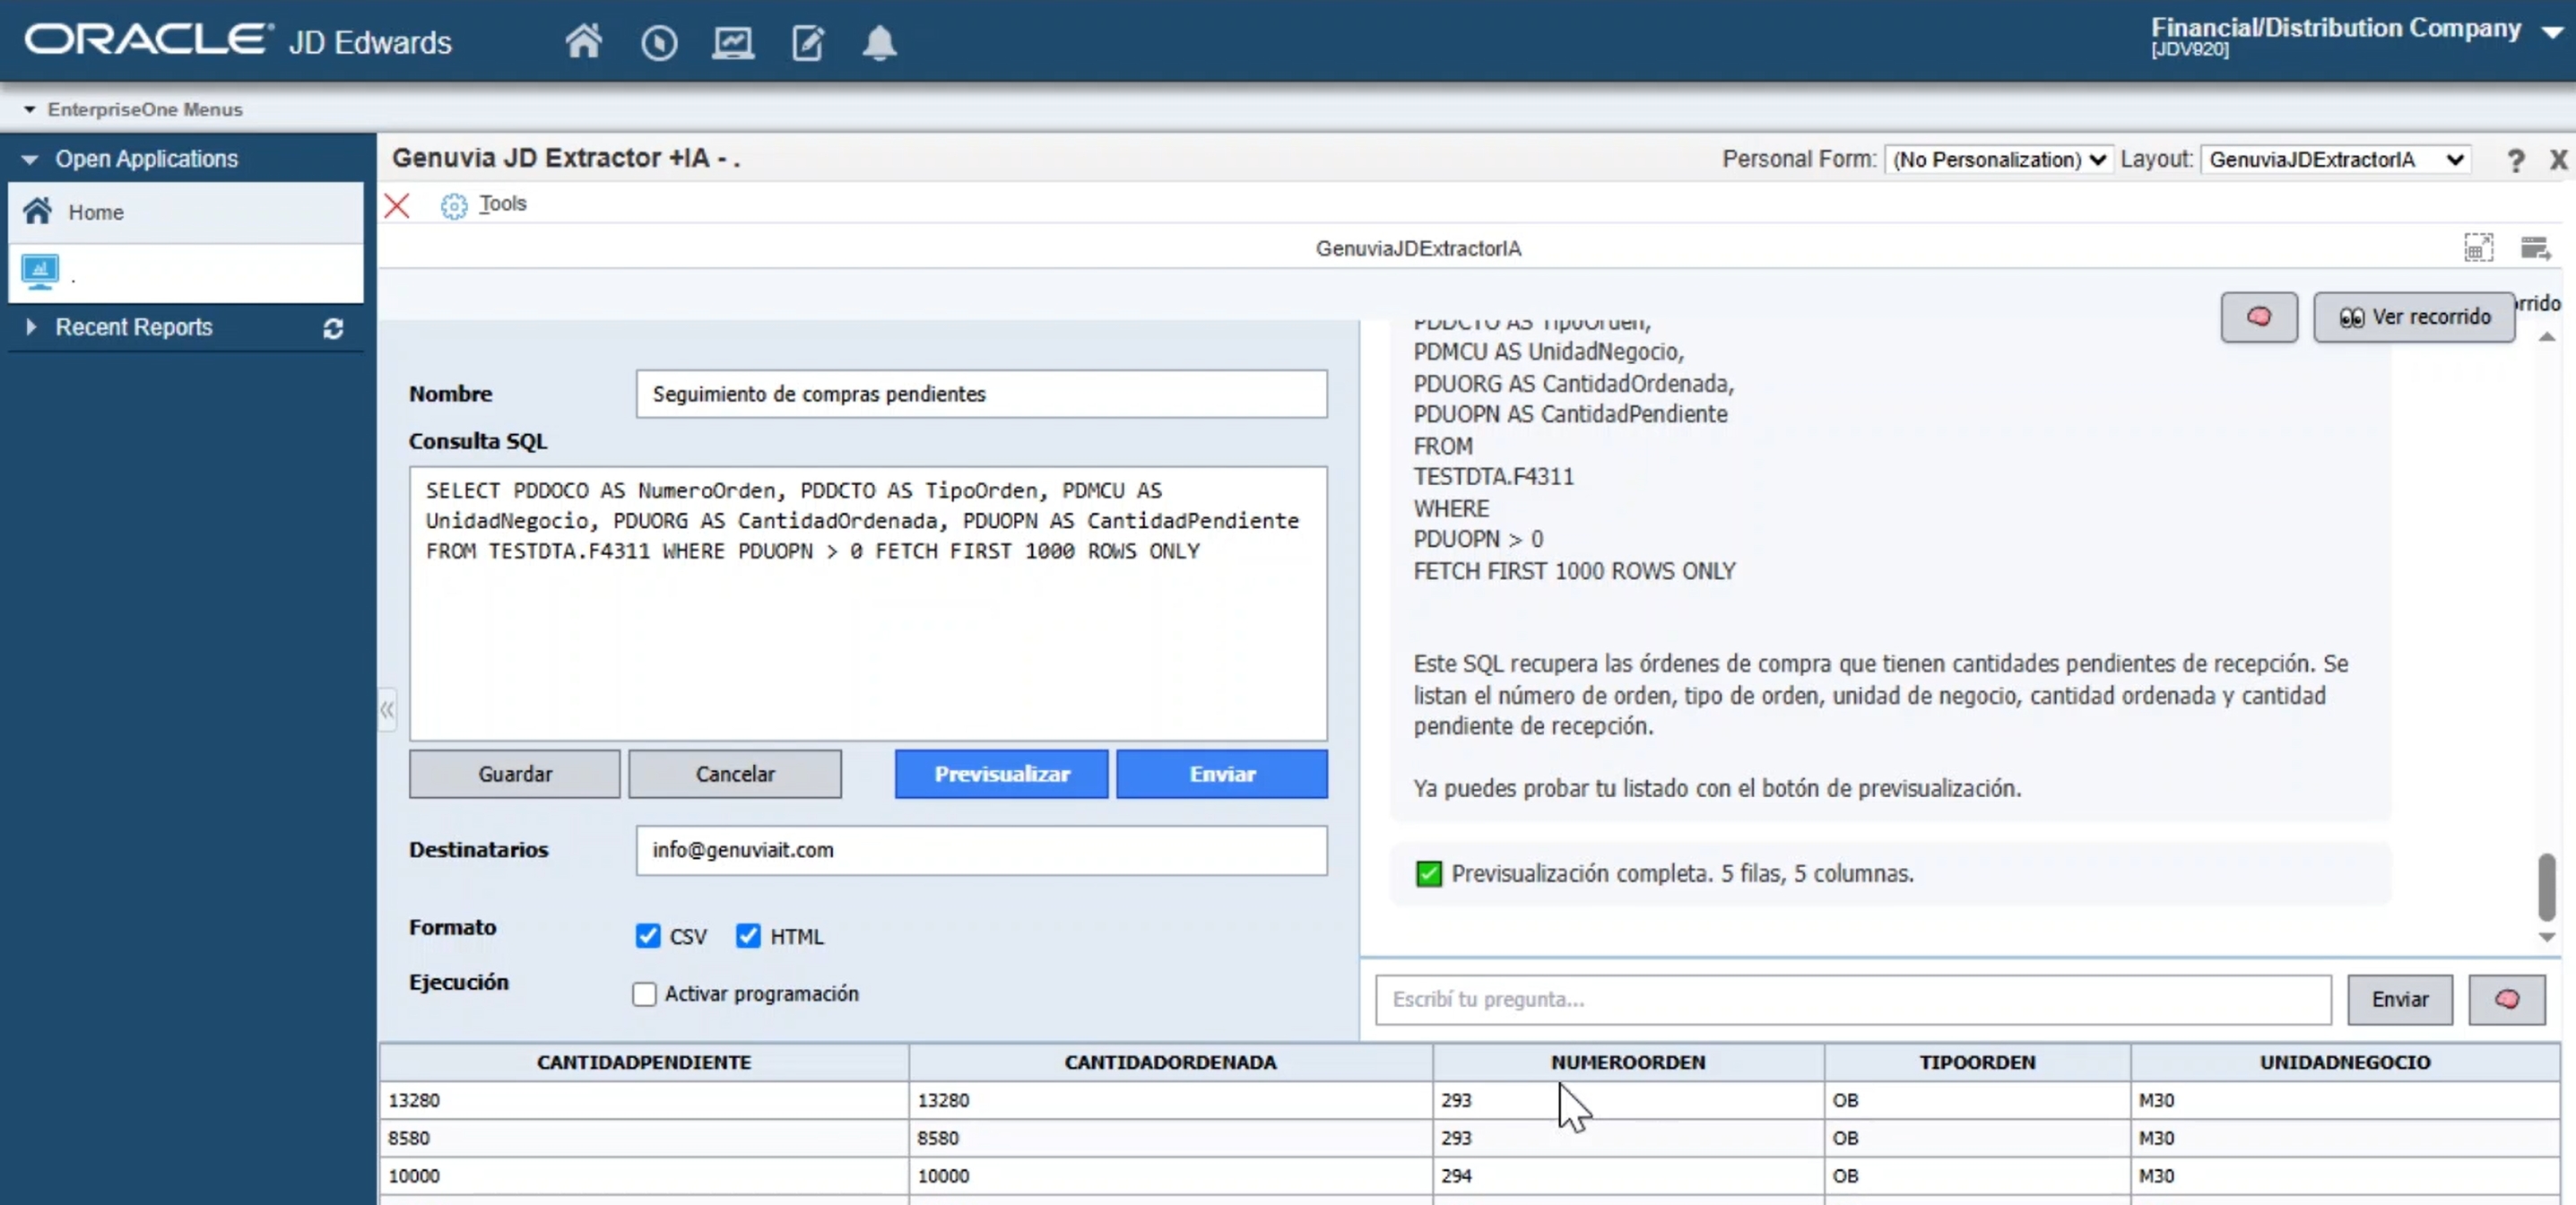Select the 8580 CANTIDADORDENADA cell
Viewport: 2576px width, 1205px height.
(x=1170, y=1138)
